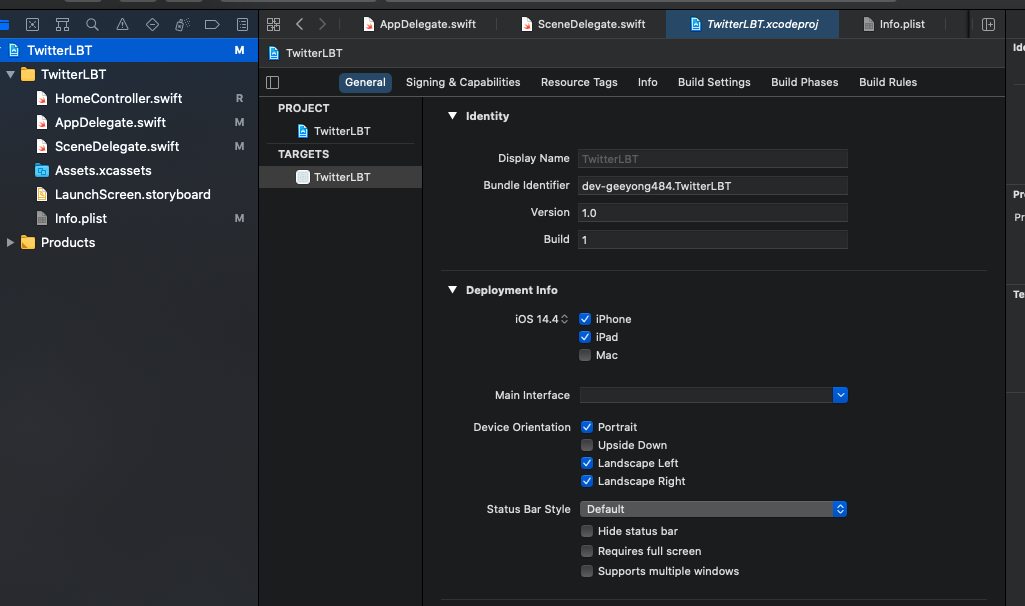
Task: Switch to the SceneDelegate.swift editor tab
Action: coord(583,24)
